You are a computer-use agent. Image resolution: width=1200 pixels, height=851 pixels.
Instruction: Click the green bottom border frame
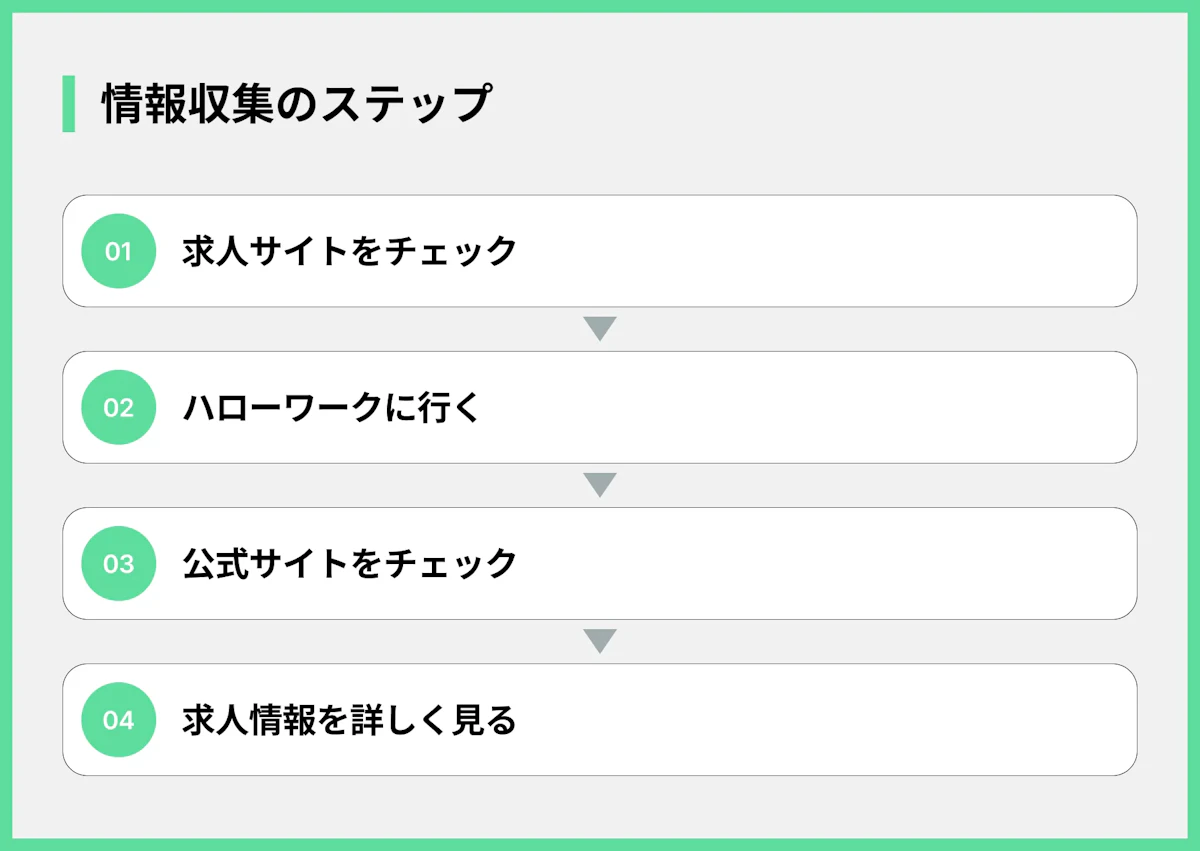coord(600,845)
